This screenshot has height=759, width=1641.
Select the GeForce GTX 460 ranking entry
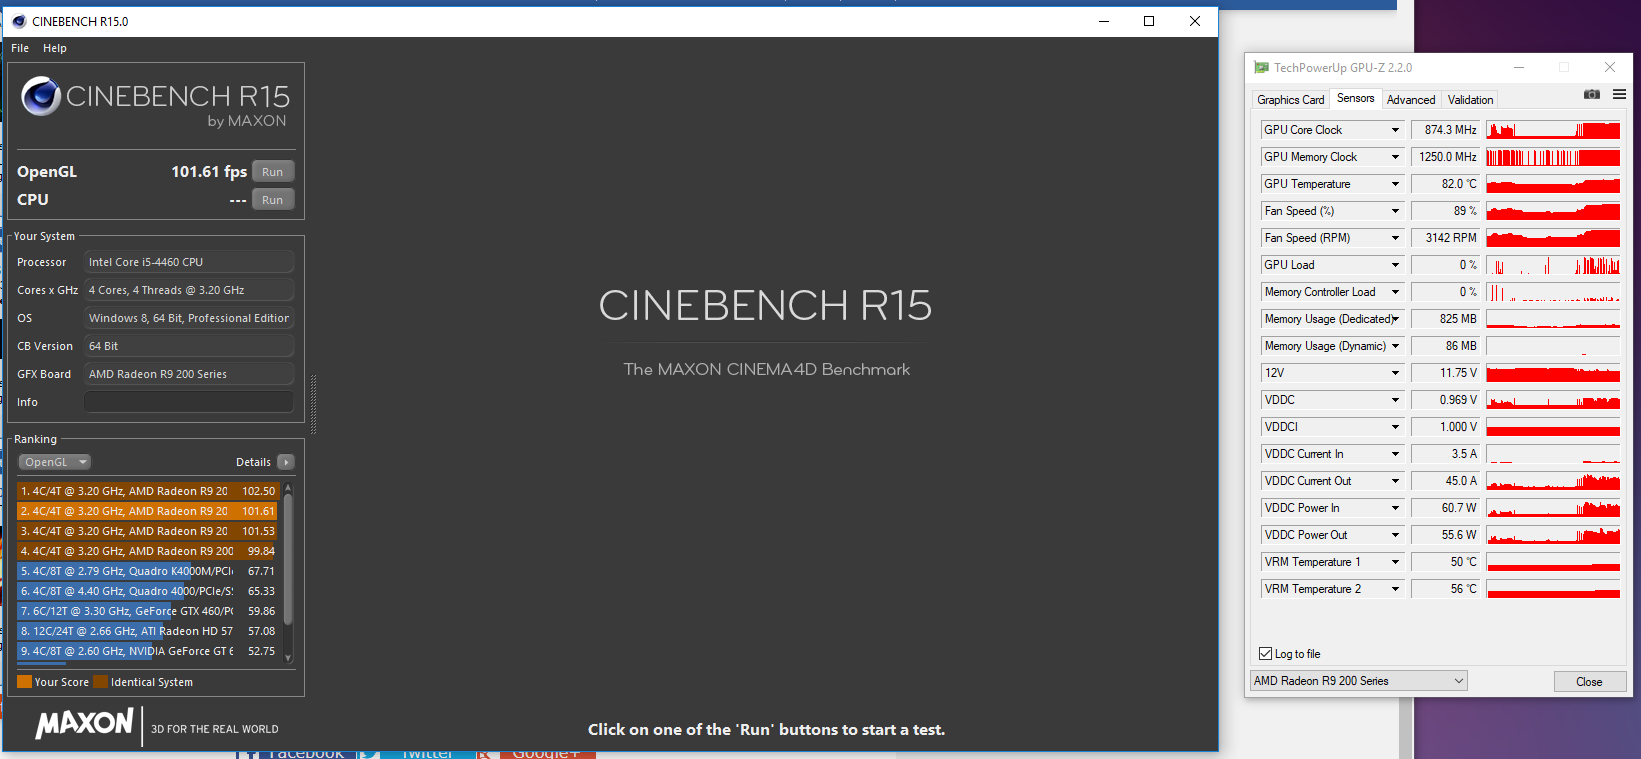(147, 611)
